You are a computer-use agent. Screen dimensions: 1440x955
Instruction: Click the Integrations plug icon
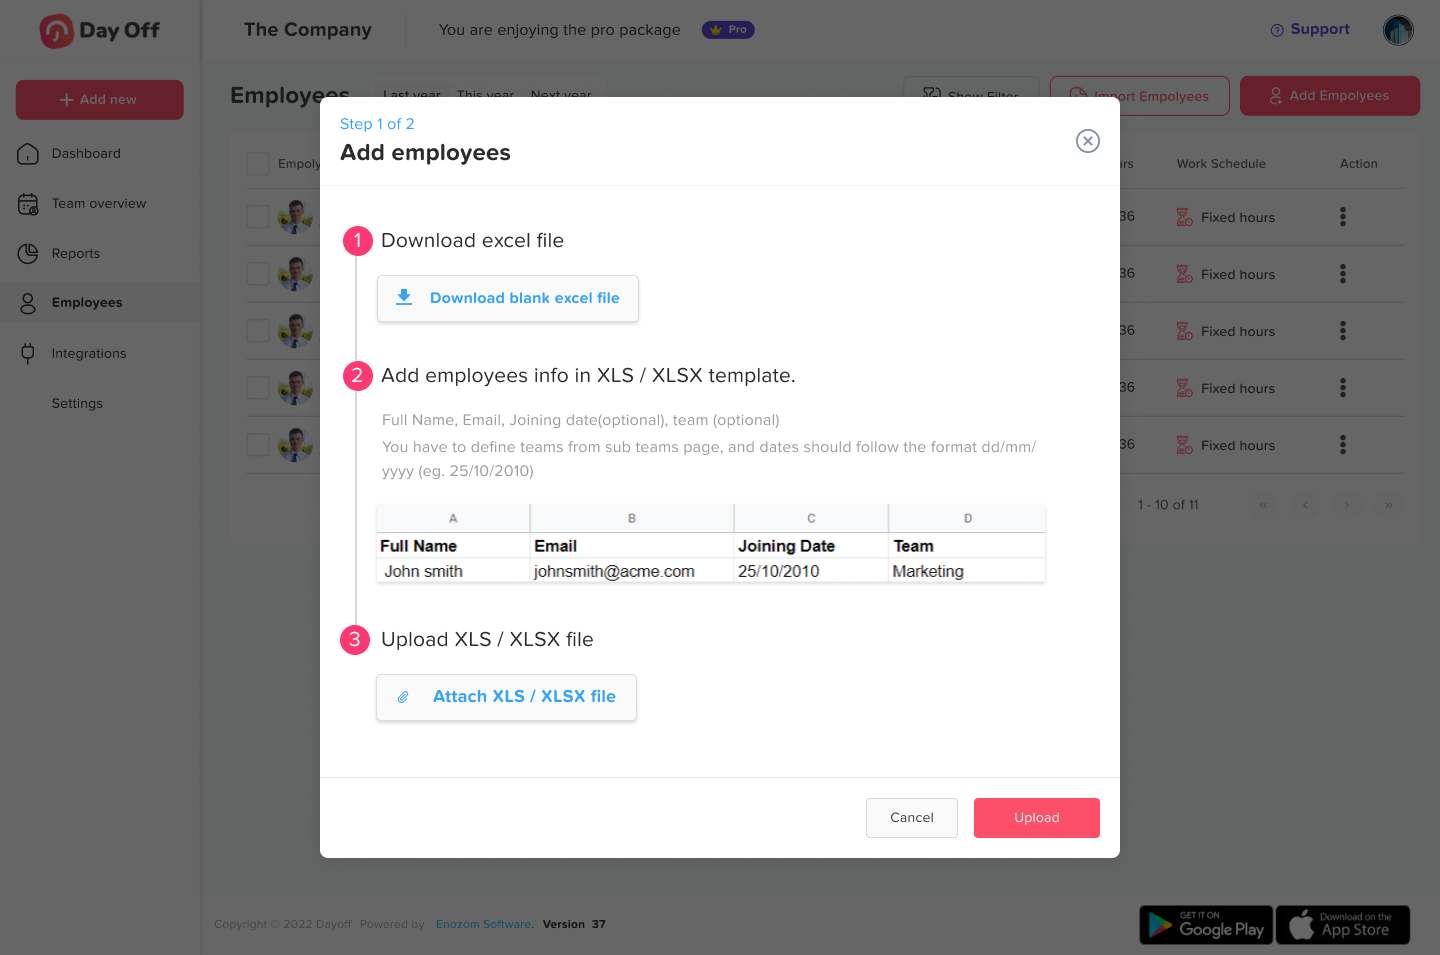[x=28, y=353]
